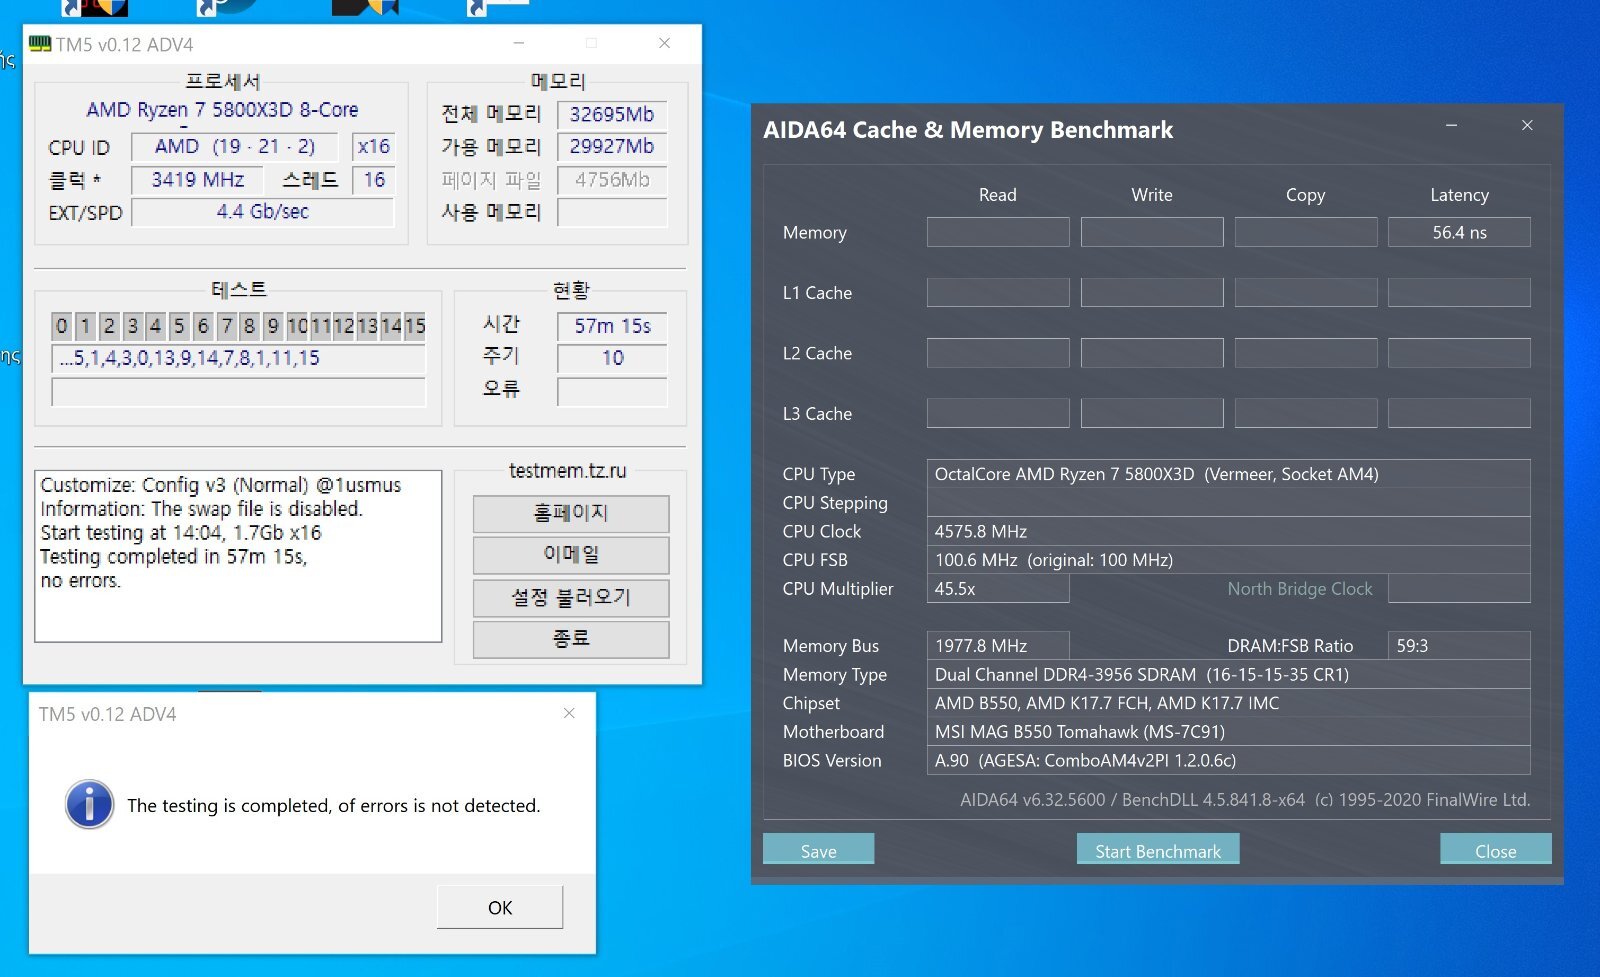The height and width of the screenshot is (977, 1600).
Task: Click the CPU Clock 4575.8 MHz value
Action: (1228, 531)
